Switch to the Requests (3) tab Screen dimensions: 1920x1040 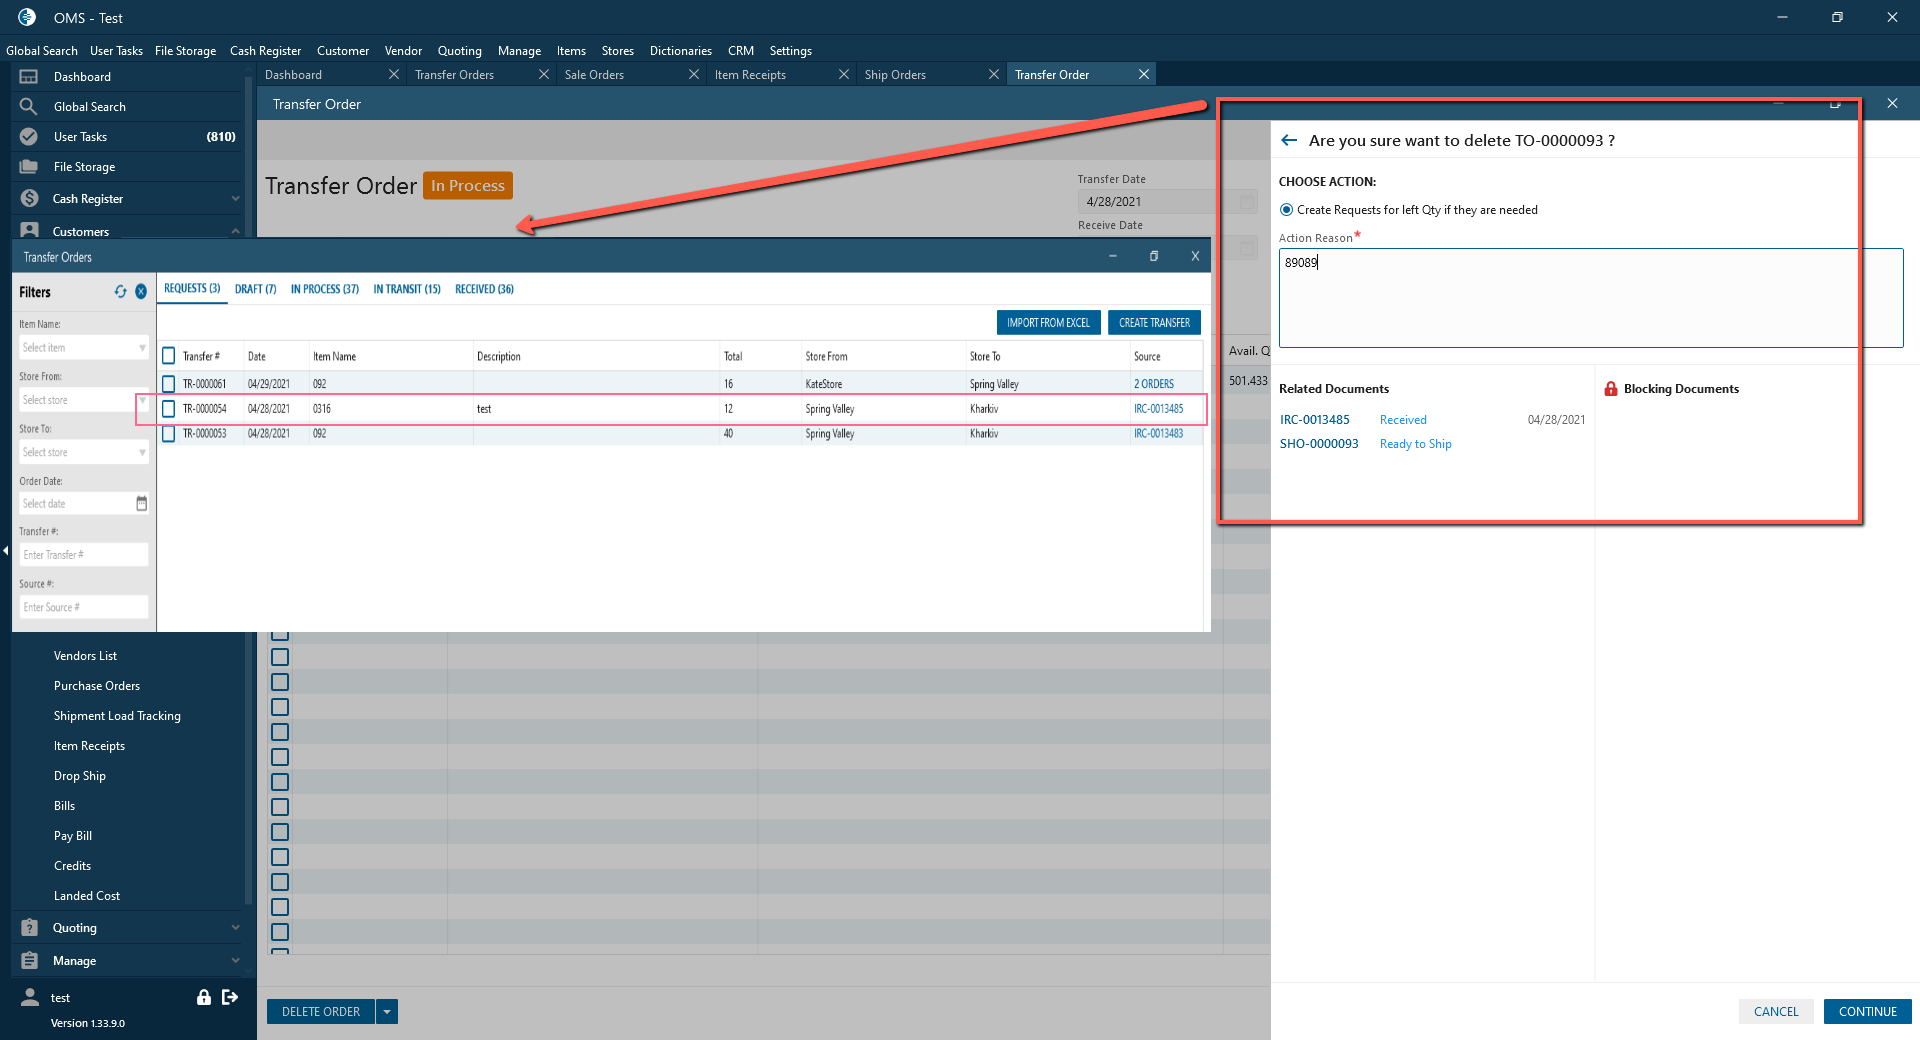[x=192, y=289]
